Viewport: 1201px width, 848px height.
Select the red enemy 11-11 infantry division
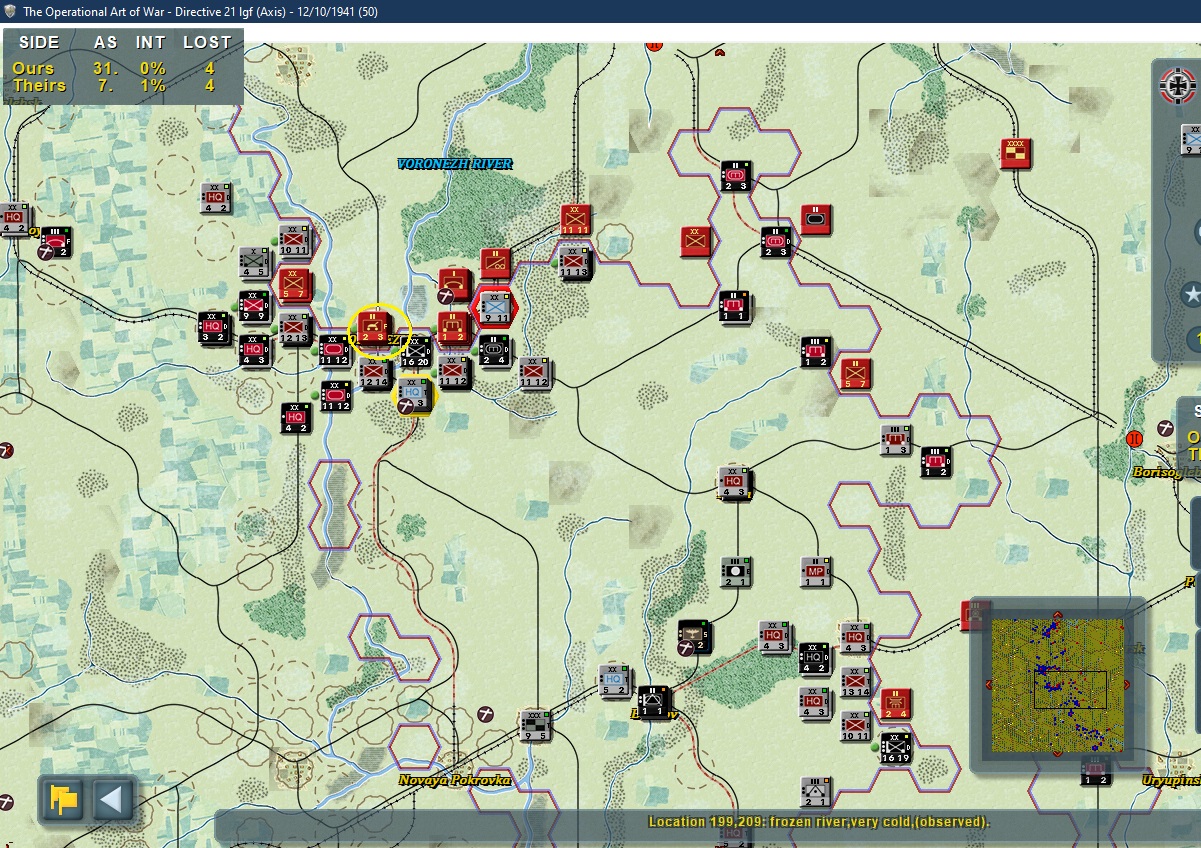575,219
